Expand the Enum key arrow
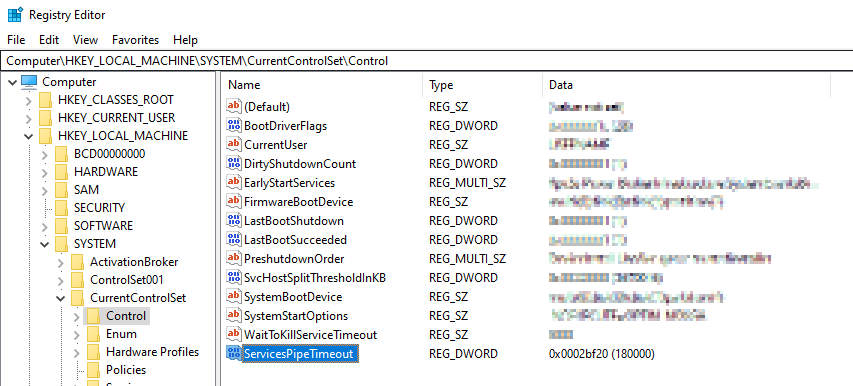The width and height of the screenshot is (853, 386). click(x=76, y=334)
